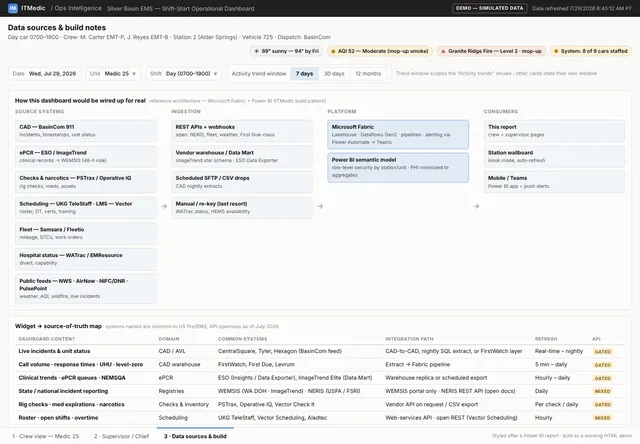Click Checks & narcotics PSTrax card
This screenshot has height=444, width=640.
pyautogui.click(x=86, y=182)
